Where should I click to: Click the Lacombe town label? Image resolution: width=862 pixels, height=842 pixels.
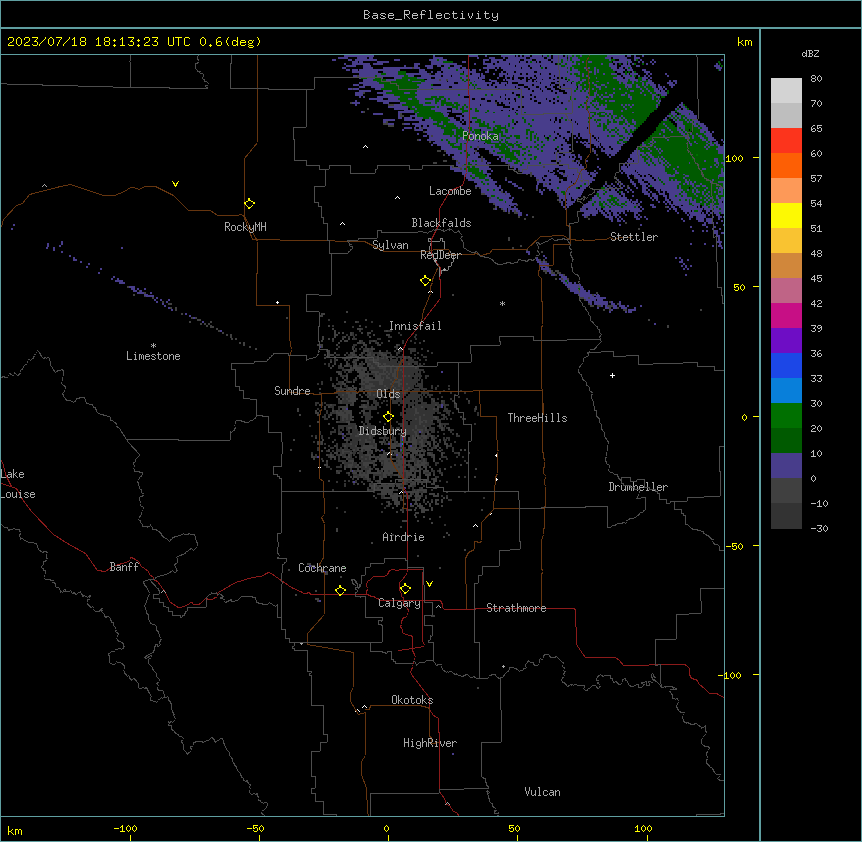click(x=450, y=191)
